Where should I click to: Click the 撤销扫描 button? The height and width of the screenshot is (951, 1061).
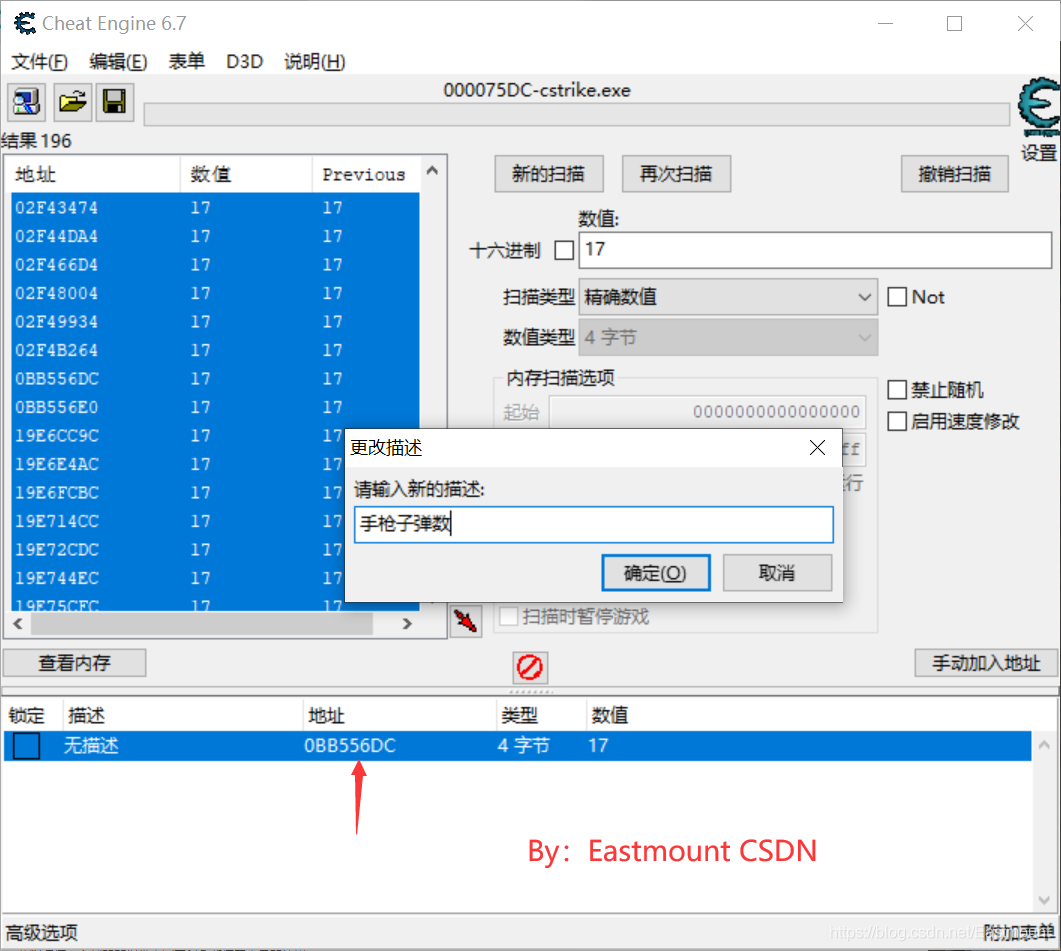(954, 174)
